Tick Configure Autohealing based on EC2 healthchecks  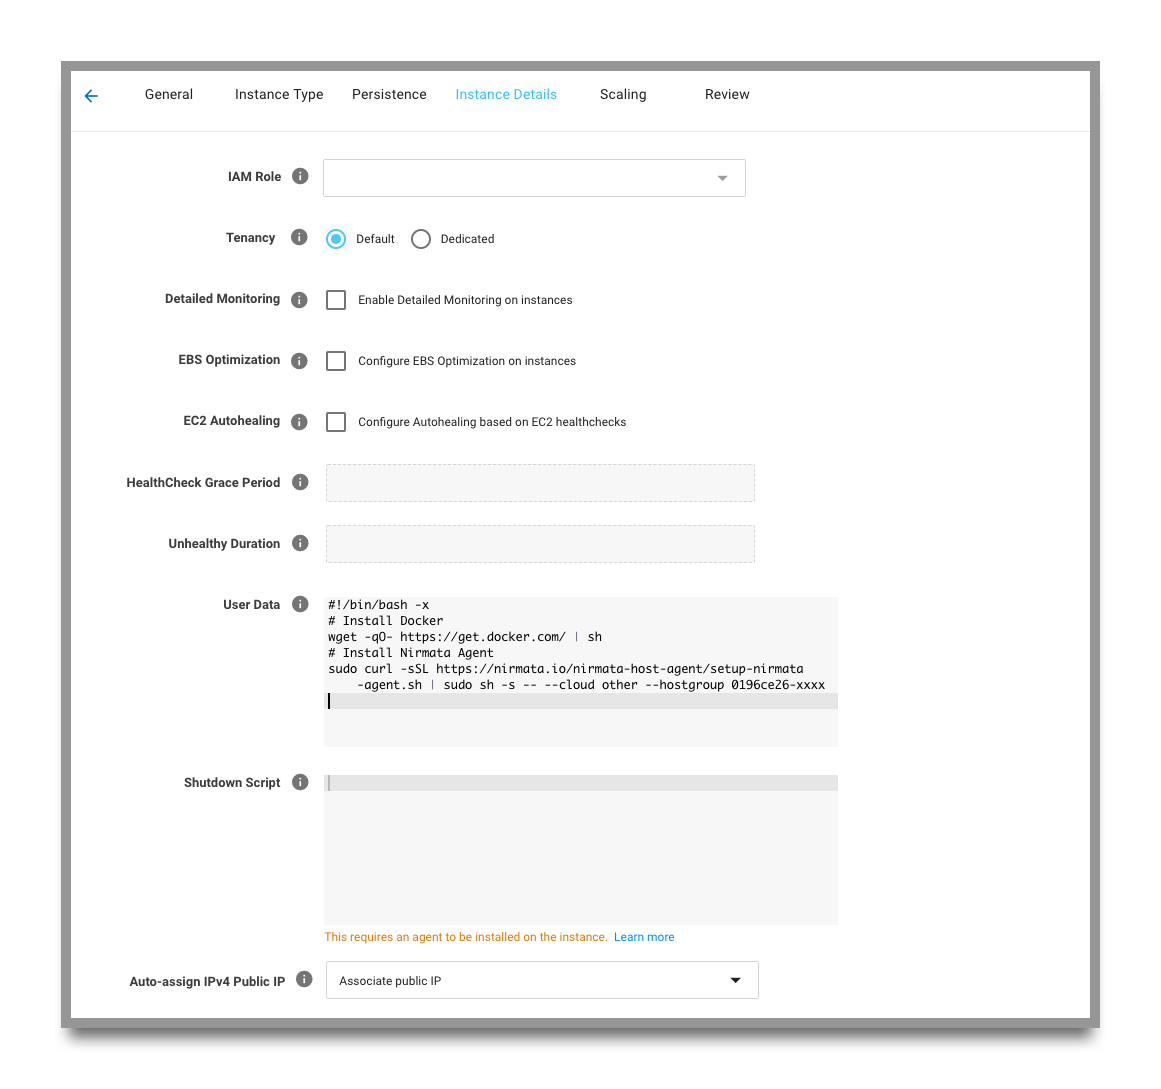pos(336,422)
